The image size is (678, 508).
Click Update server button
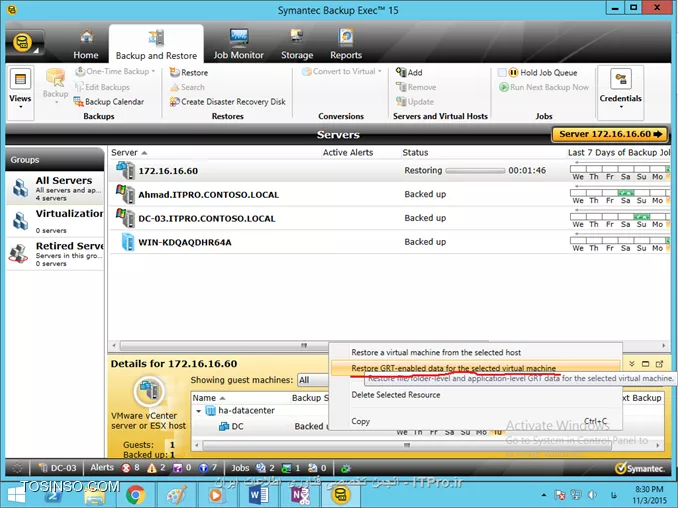(415, 102)
